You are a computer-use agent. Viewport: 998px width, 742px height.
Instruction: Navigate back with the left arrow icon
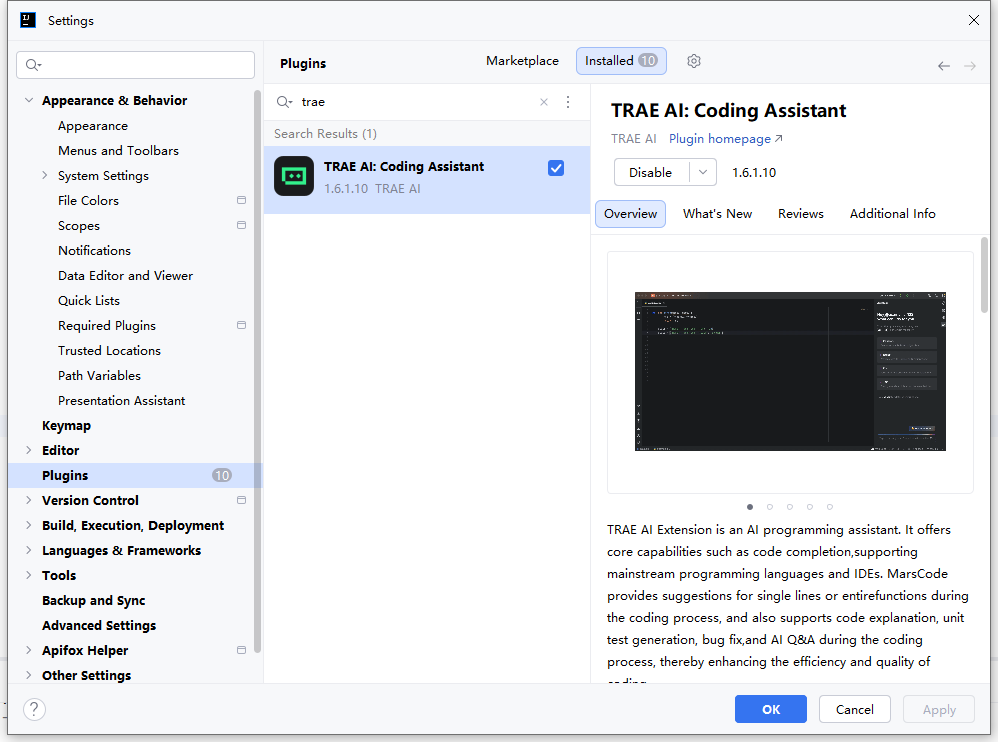(x=944, y=66)
